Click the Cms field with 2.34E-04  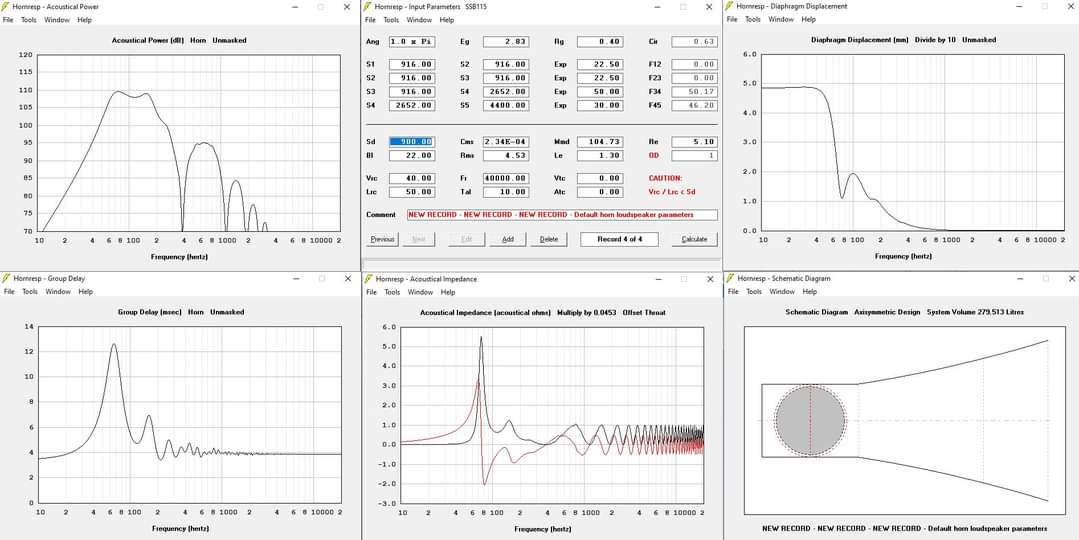(506, 142)
